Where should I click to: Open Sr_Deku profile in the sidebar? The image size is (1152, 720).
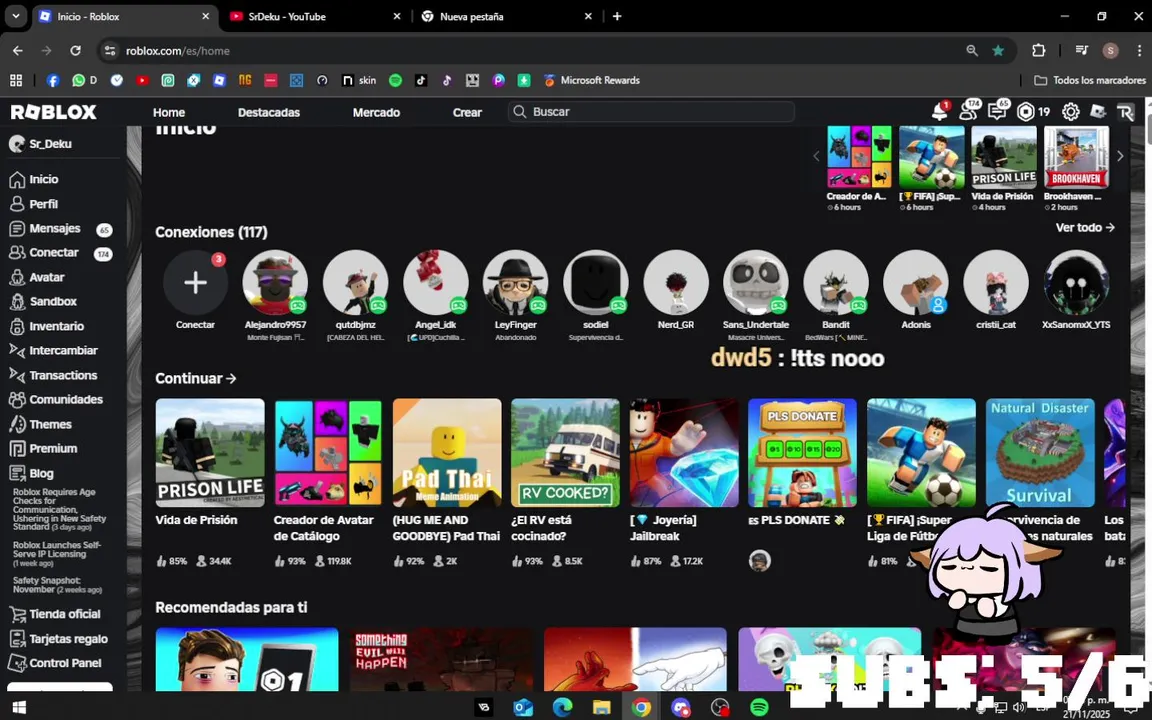pyautogui.click(x=41, y=144)
